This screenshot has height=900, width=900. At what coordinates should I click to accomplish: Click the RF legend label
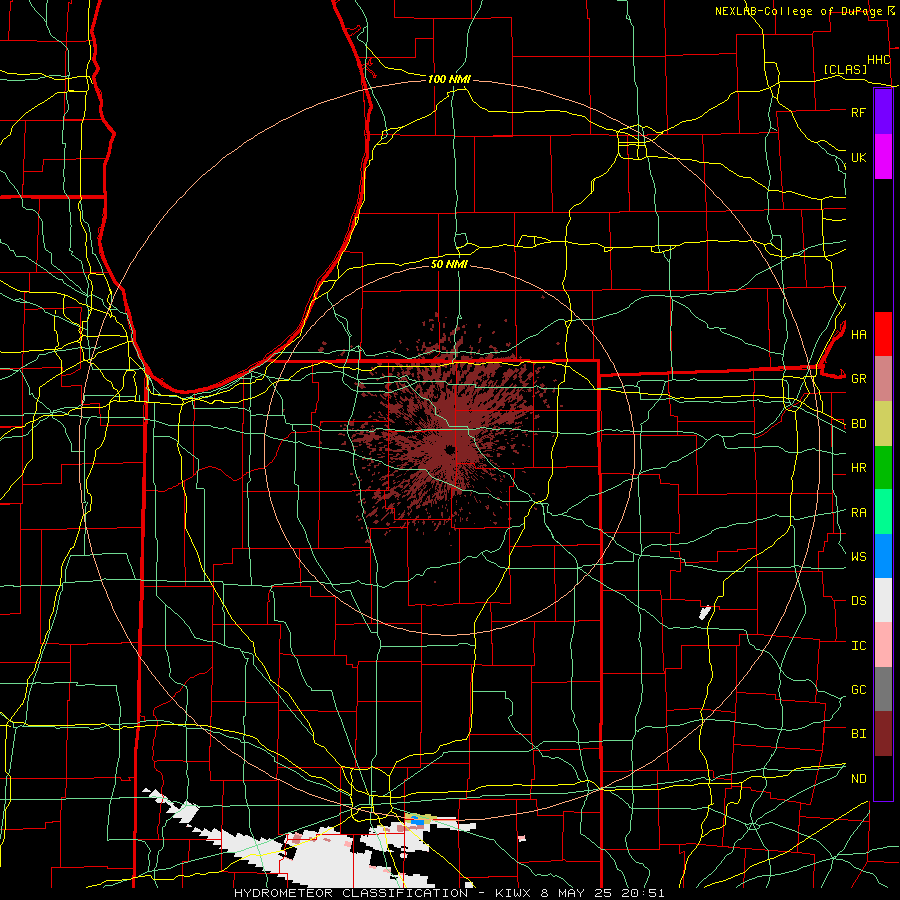(858, 112)
